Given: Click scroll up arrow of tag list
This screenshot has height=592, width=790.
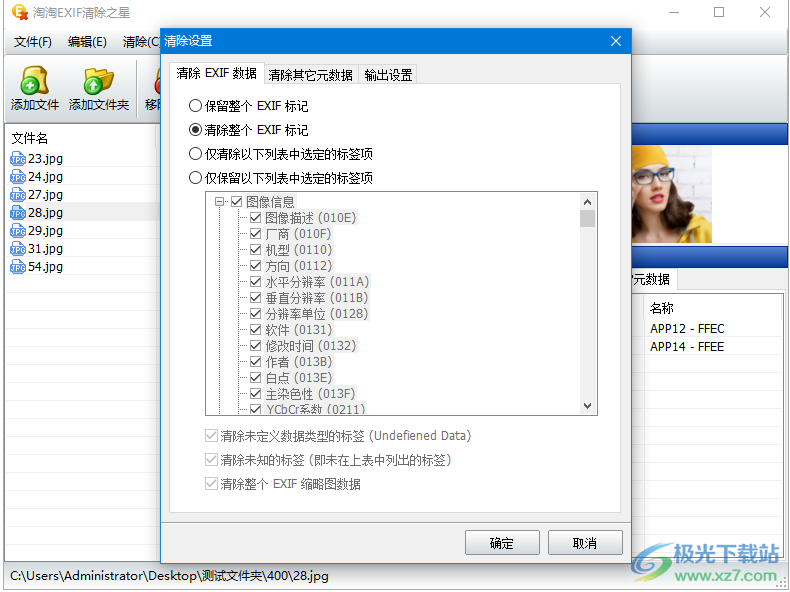Looking at the screenshot, I should (588, 201).
